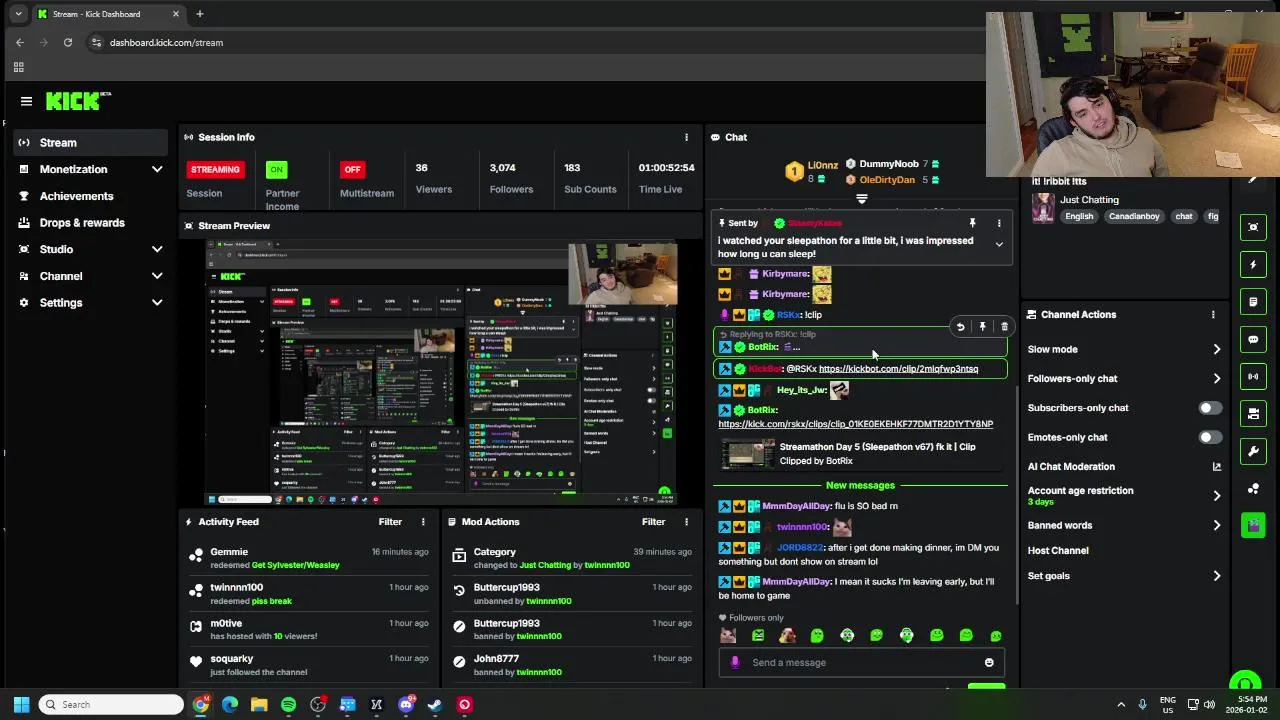The height and width of the screenshot is (720, 1280).
Task: Open the kickbot.com clip link
Action: point(898,369)
